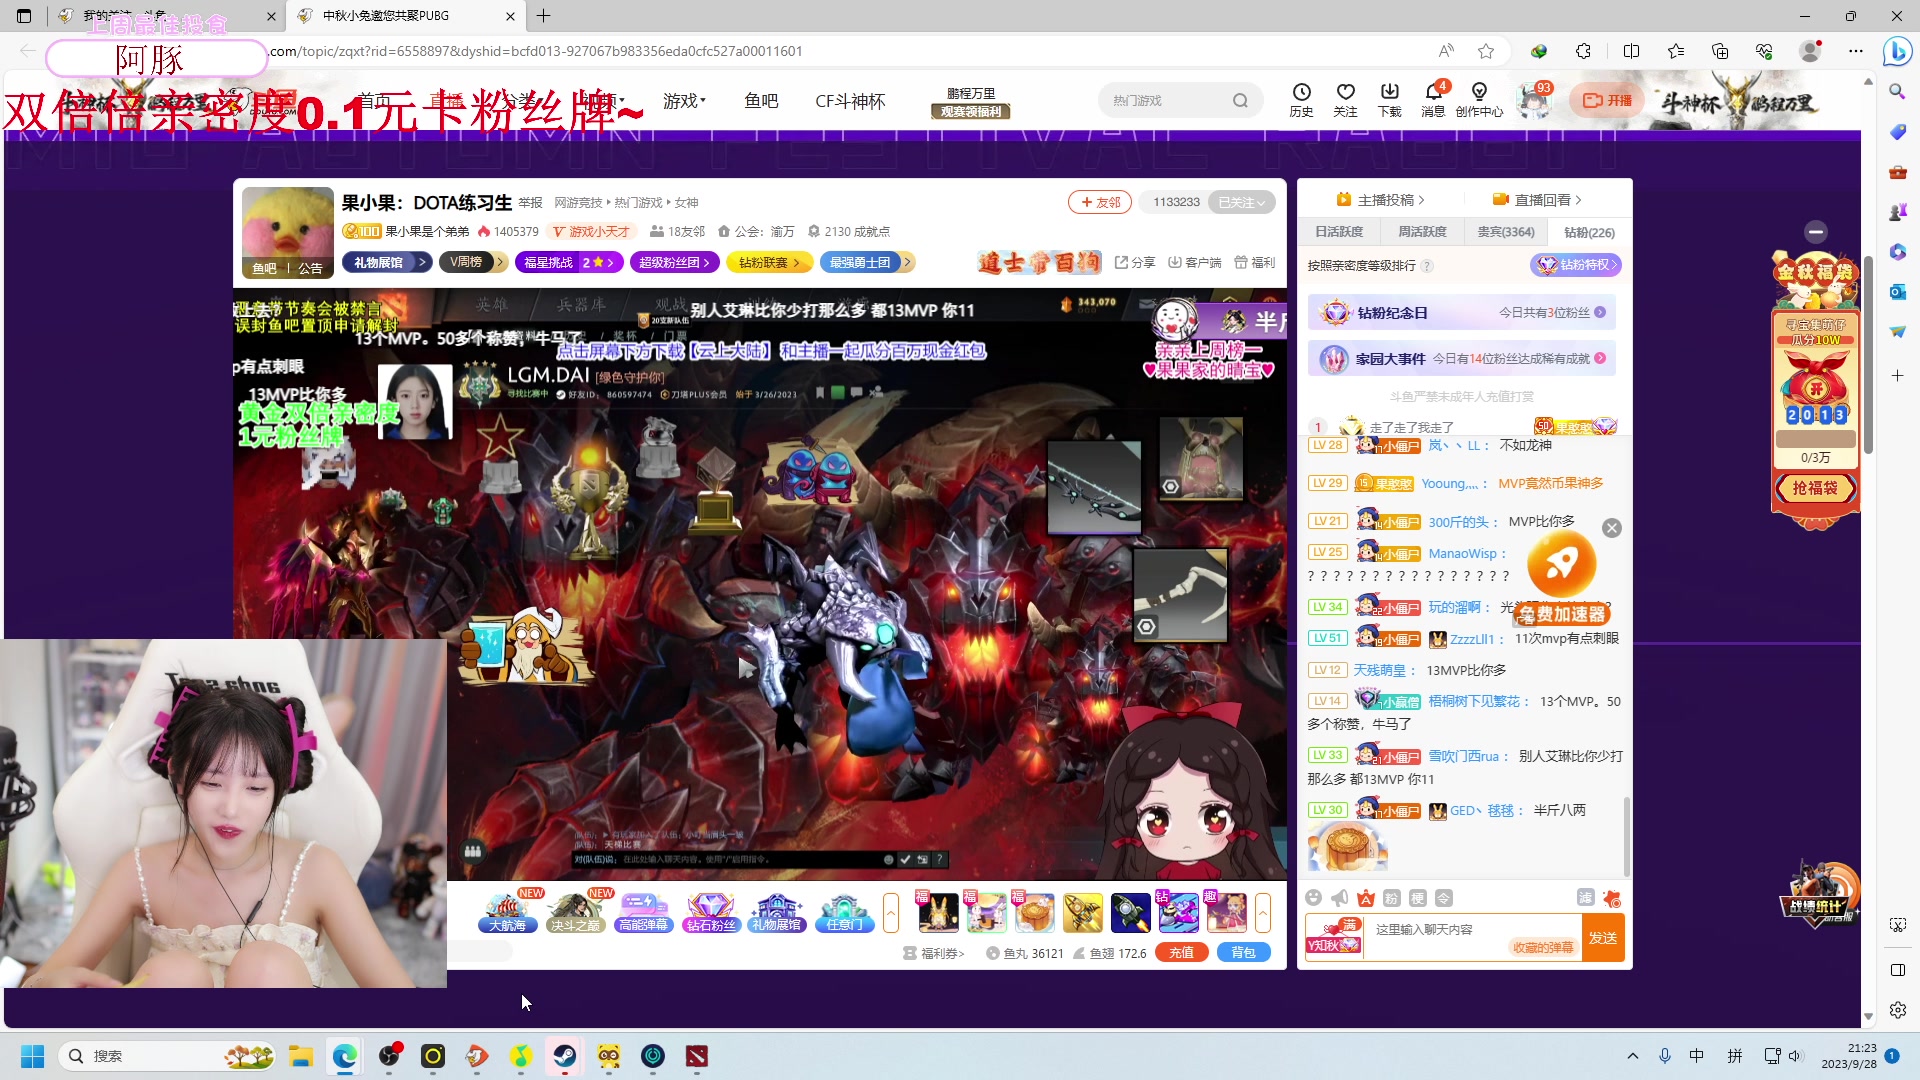The height and width of the screenshot is (1080, 1920).
Task: Open the 关注 followed list heart icon
Action: [x=1345, y=100]
